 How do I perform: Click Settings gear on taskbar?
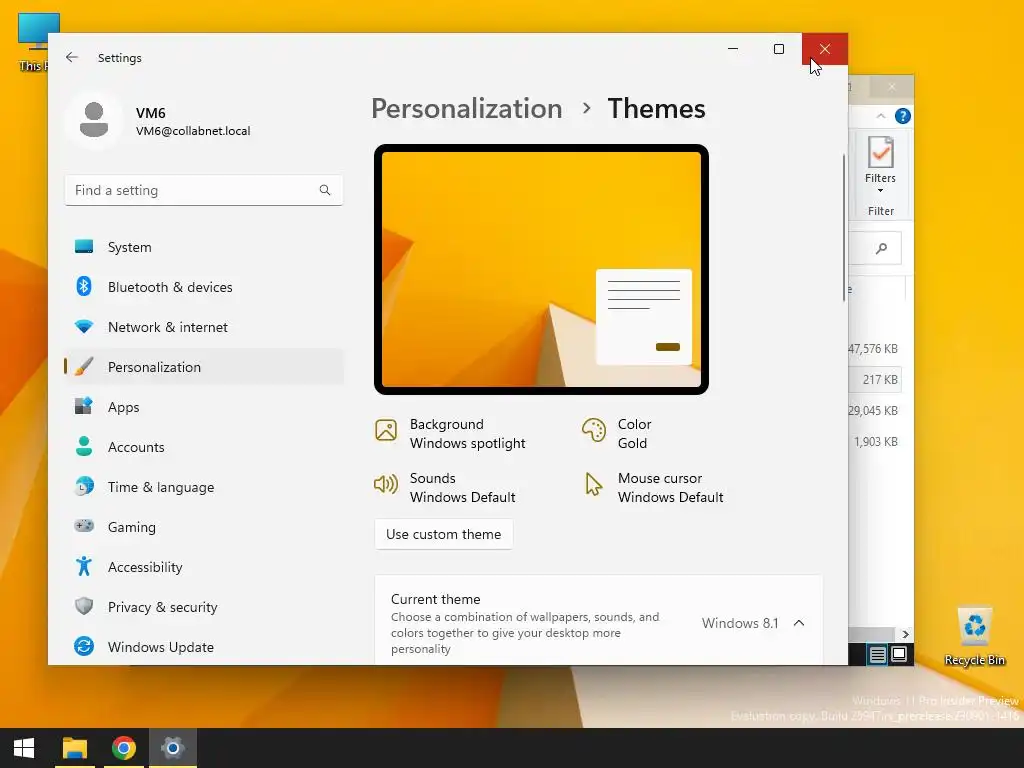pyautogui.click(x=172, y=748)
